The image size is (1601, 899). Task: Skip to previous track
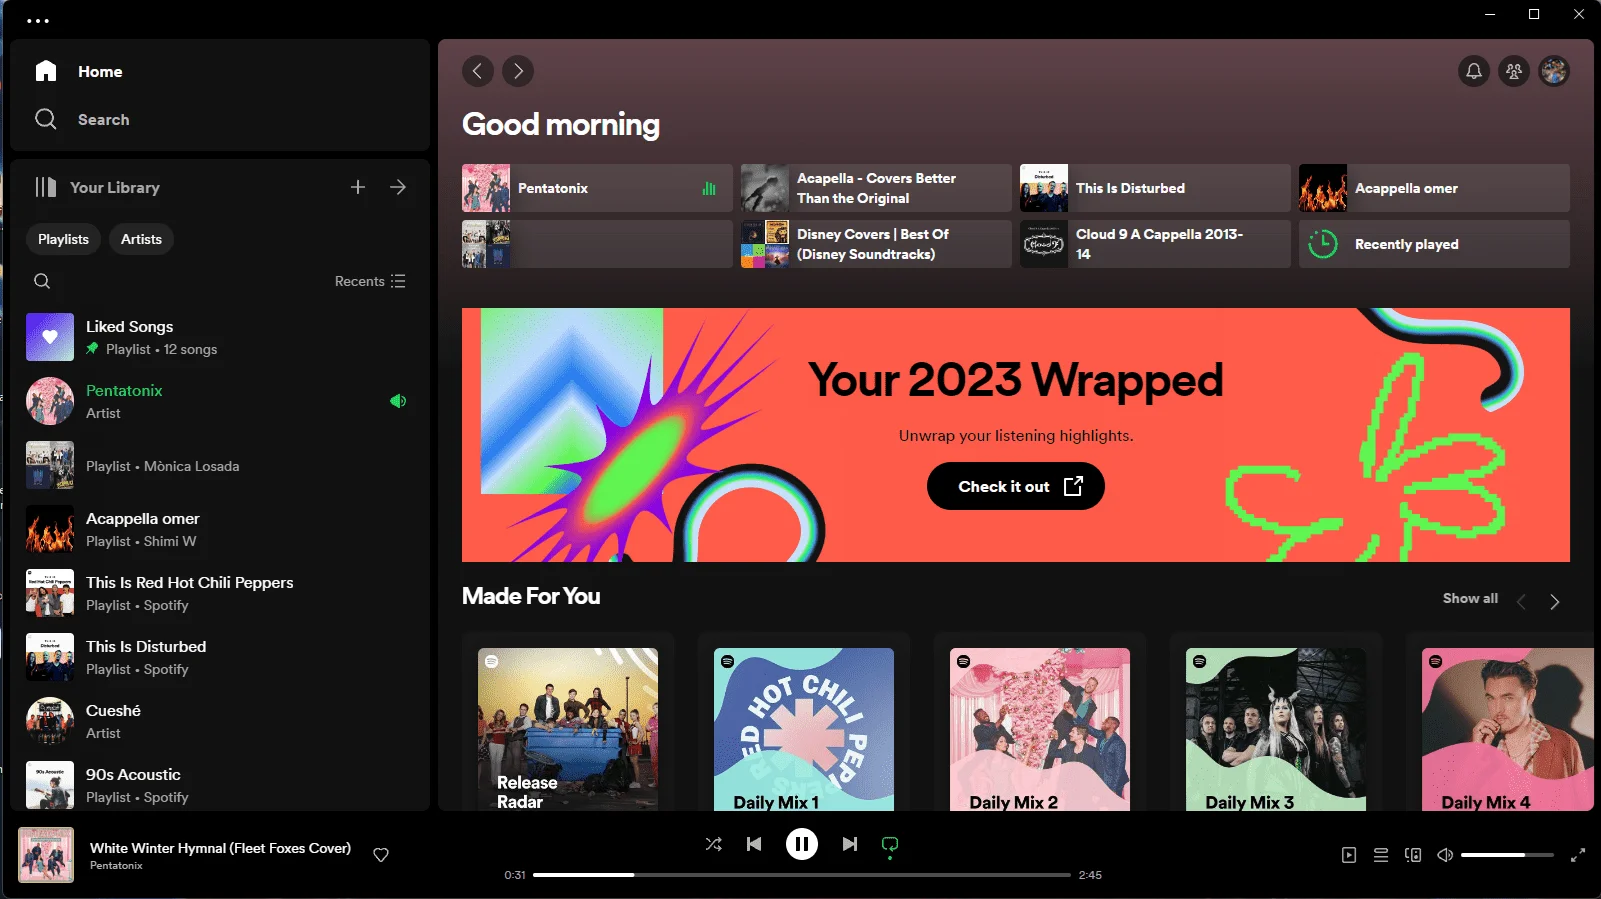[754, 844]
